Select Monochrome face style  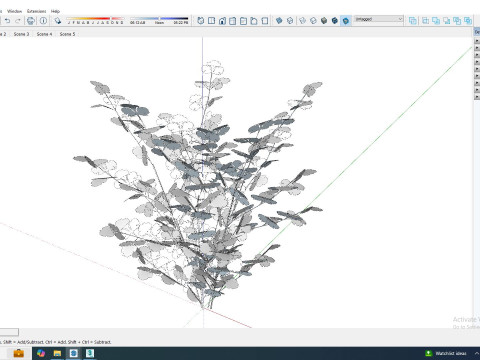[346, 21]
